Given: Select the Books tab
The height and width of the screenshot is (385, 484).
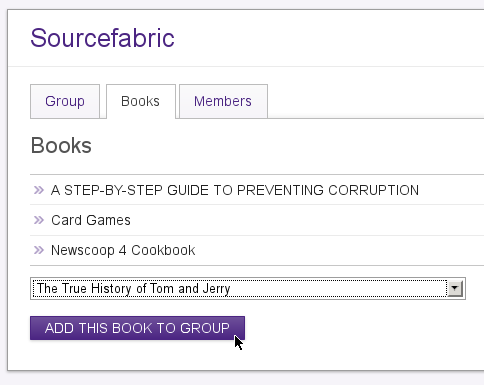Looking at the screenshot, I should (141, 101).
